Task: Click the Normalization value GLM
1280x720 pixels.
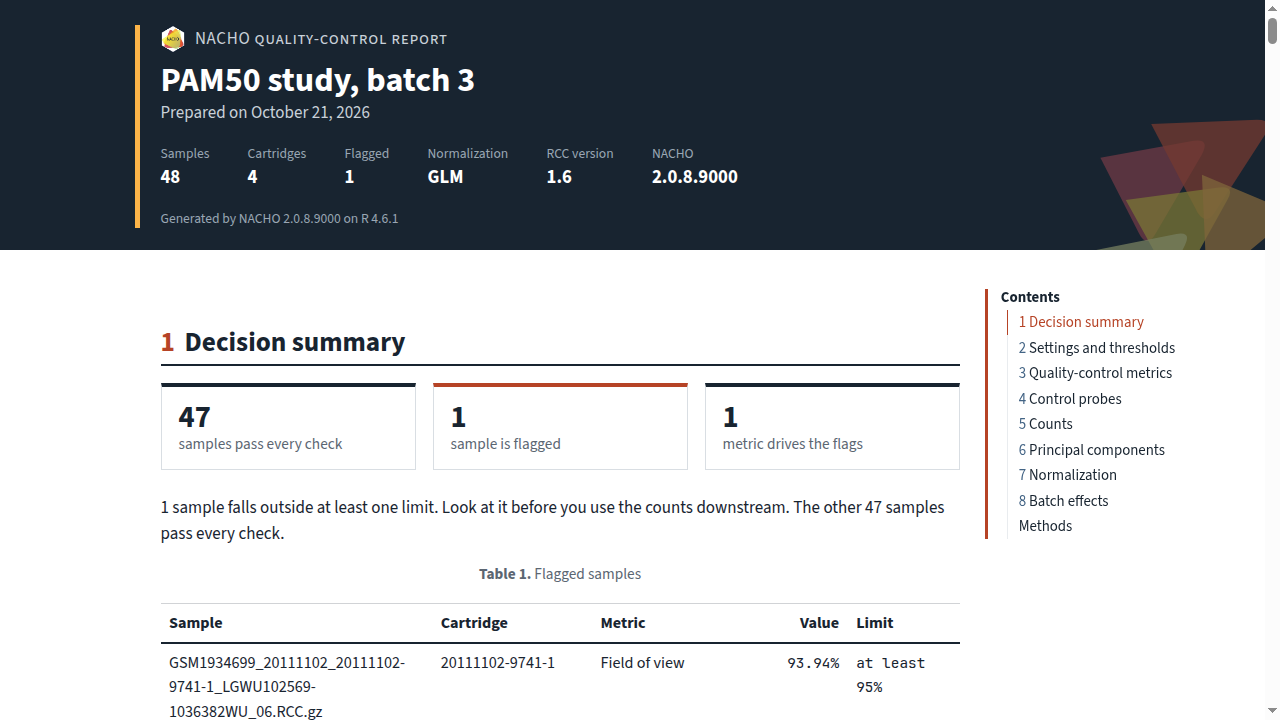Action: pos(445,177)
